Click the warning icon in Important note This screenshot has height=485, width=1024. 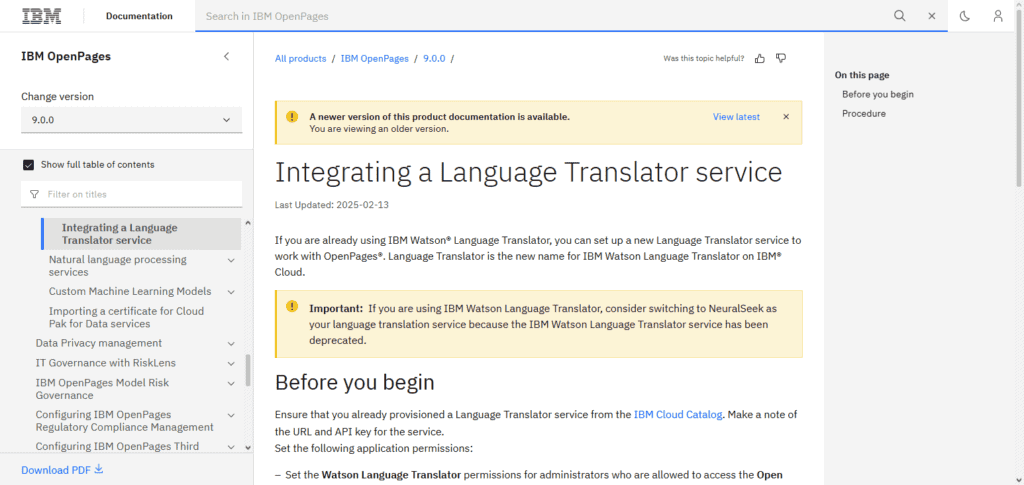292,307
